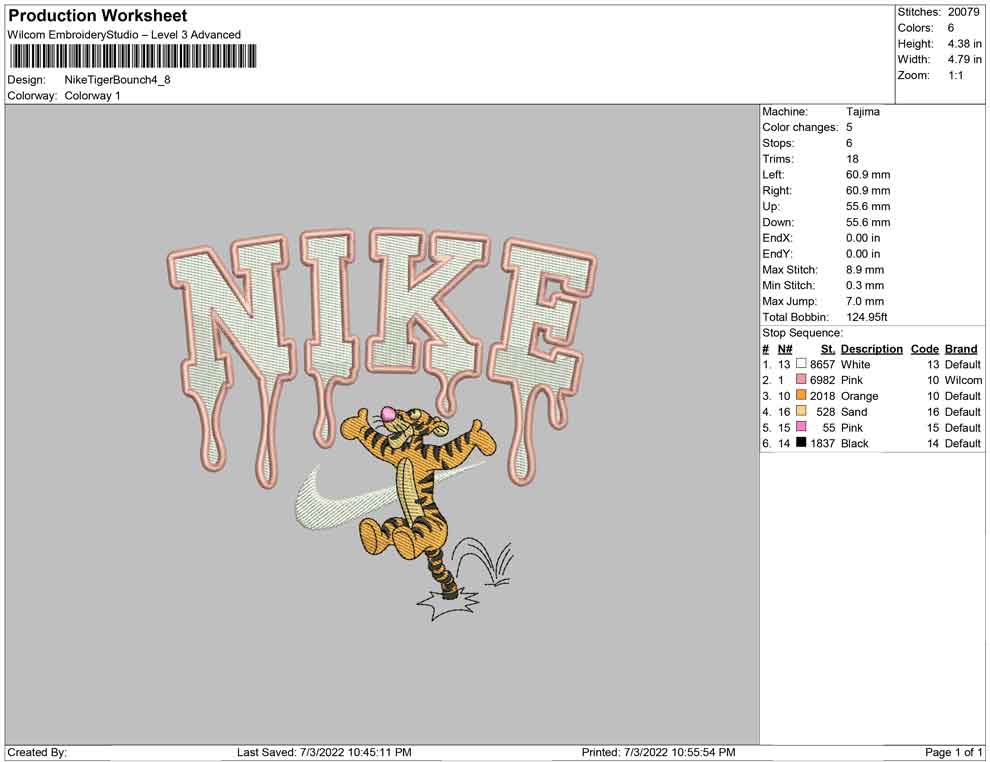The image size is (990, 762).
Task: Click the Orange thread color swatch
Action: pyautogui.click(x=801, y=395)
